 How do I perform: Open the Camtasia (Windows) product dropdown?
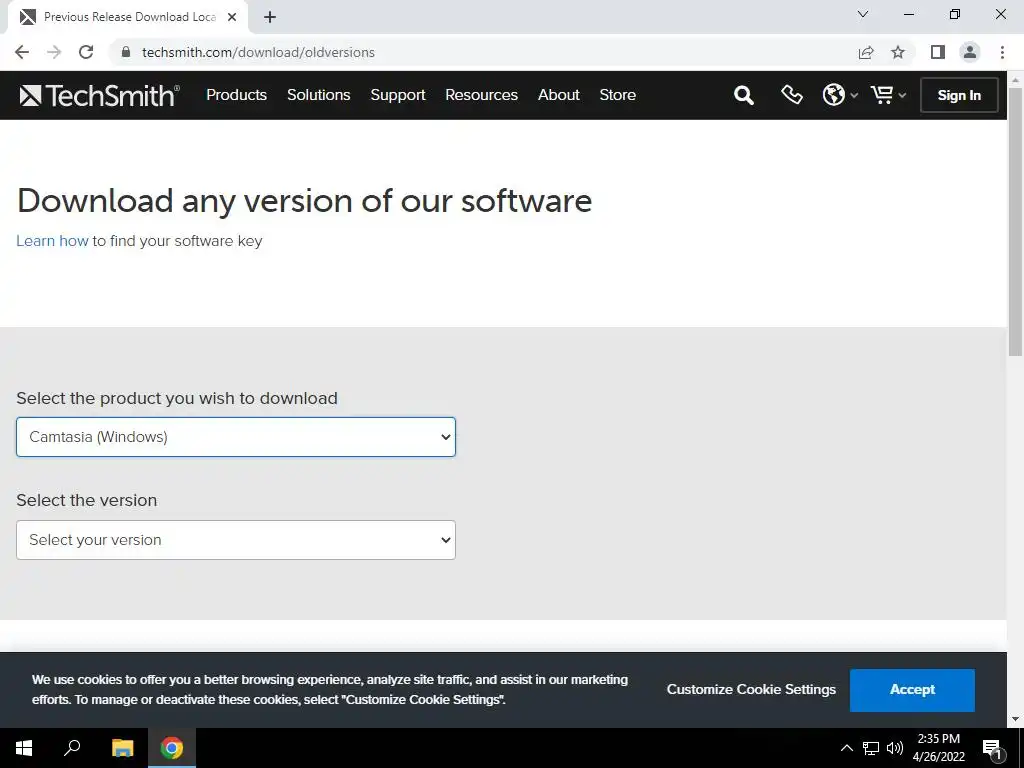[x=236, y=437]
